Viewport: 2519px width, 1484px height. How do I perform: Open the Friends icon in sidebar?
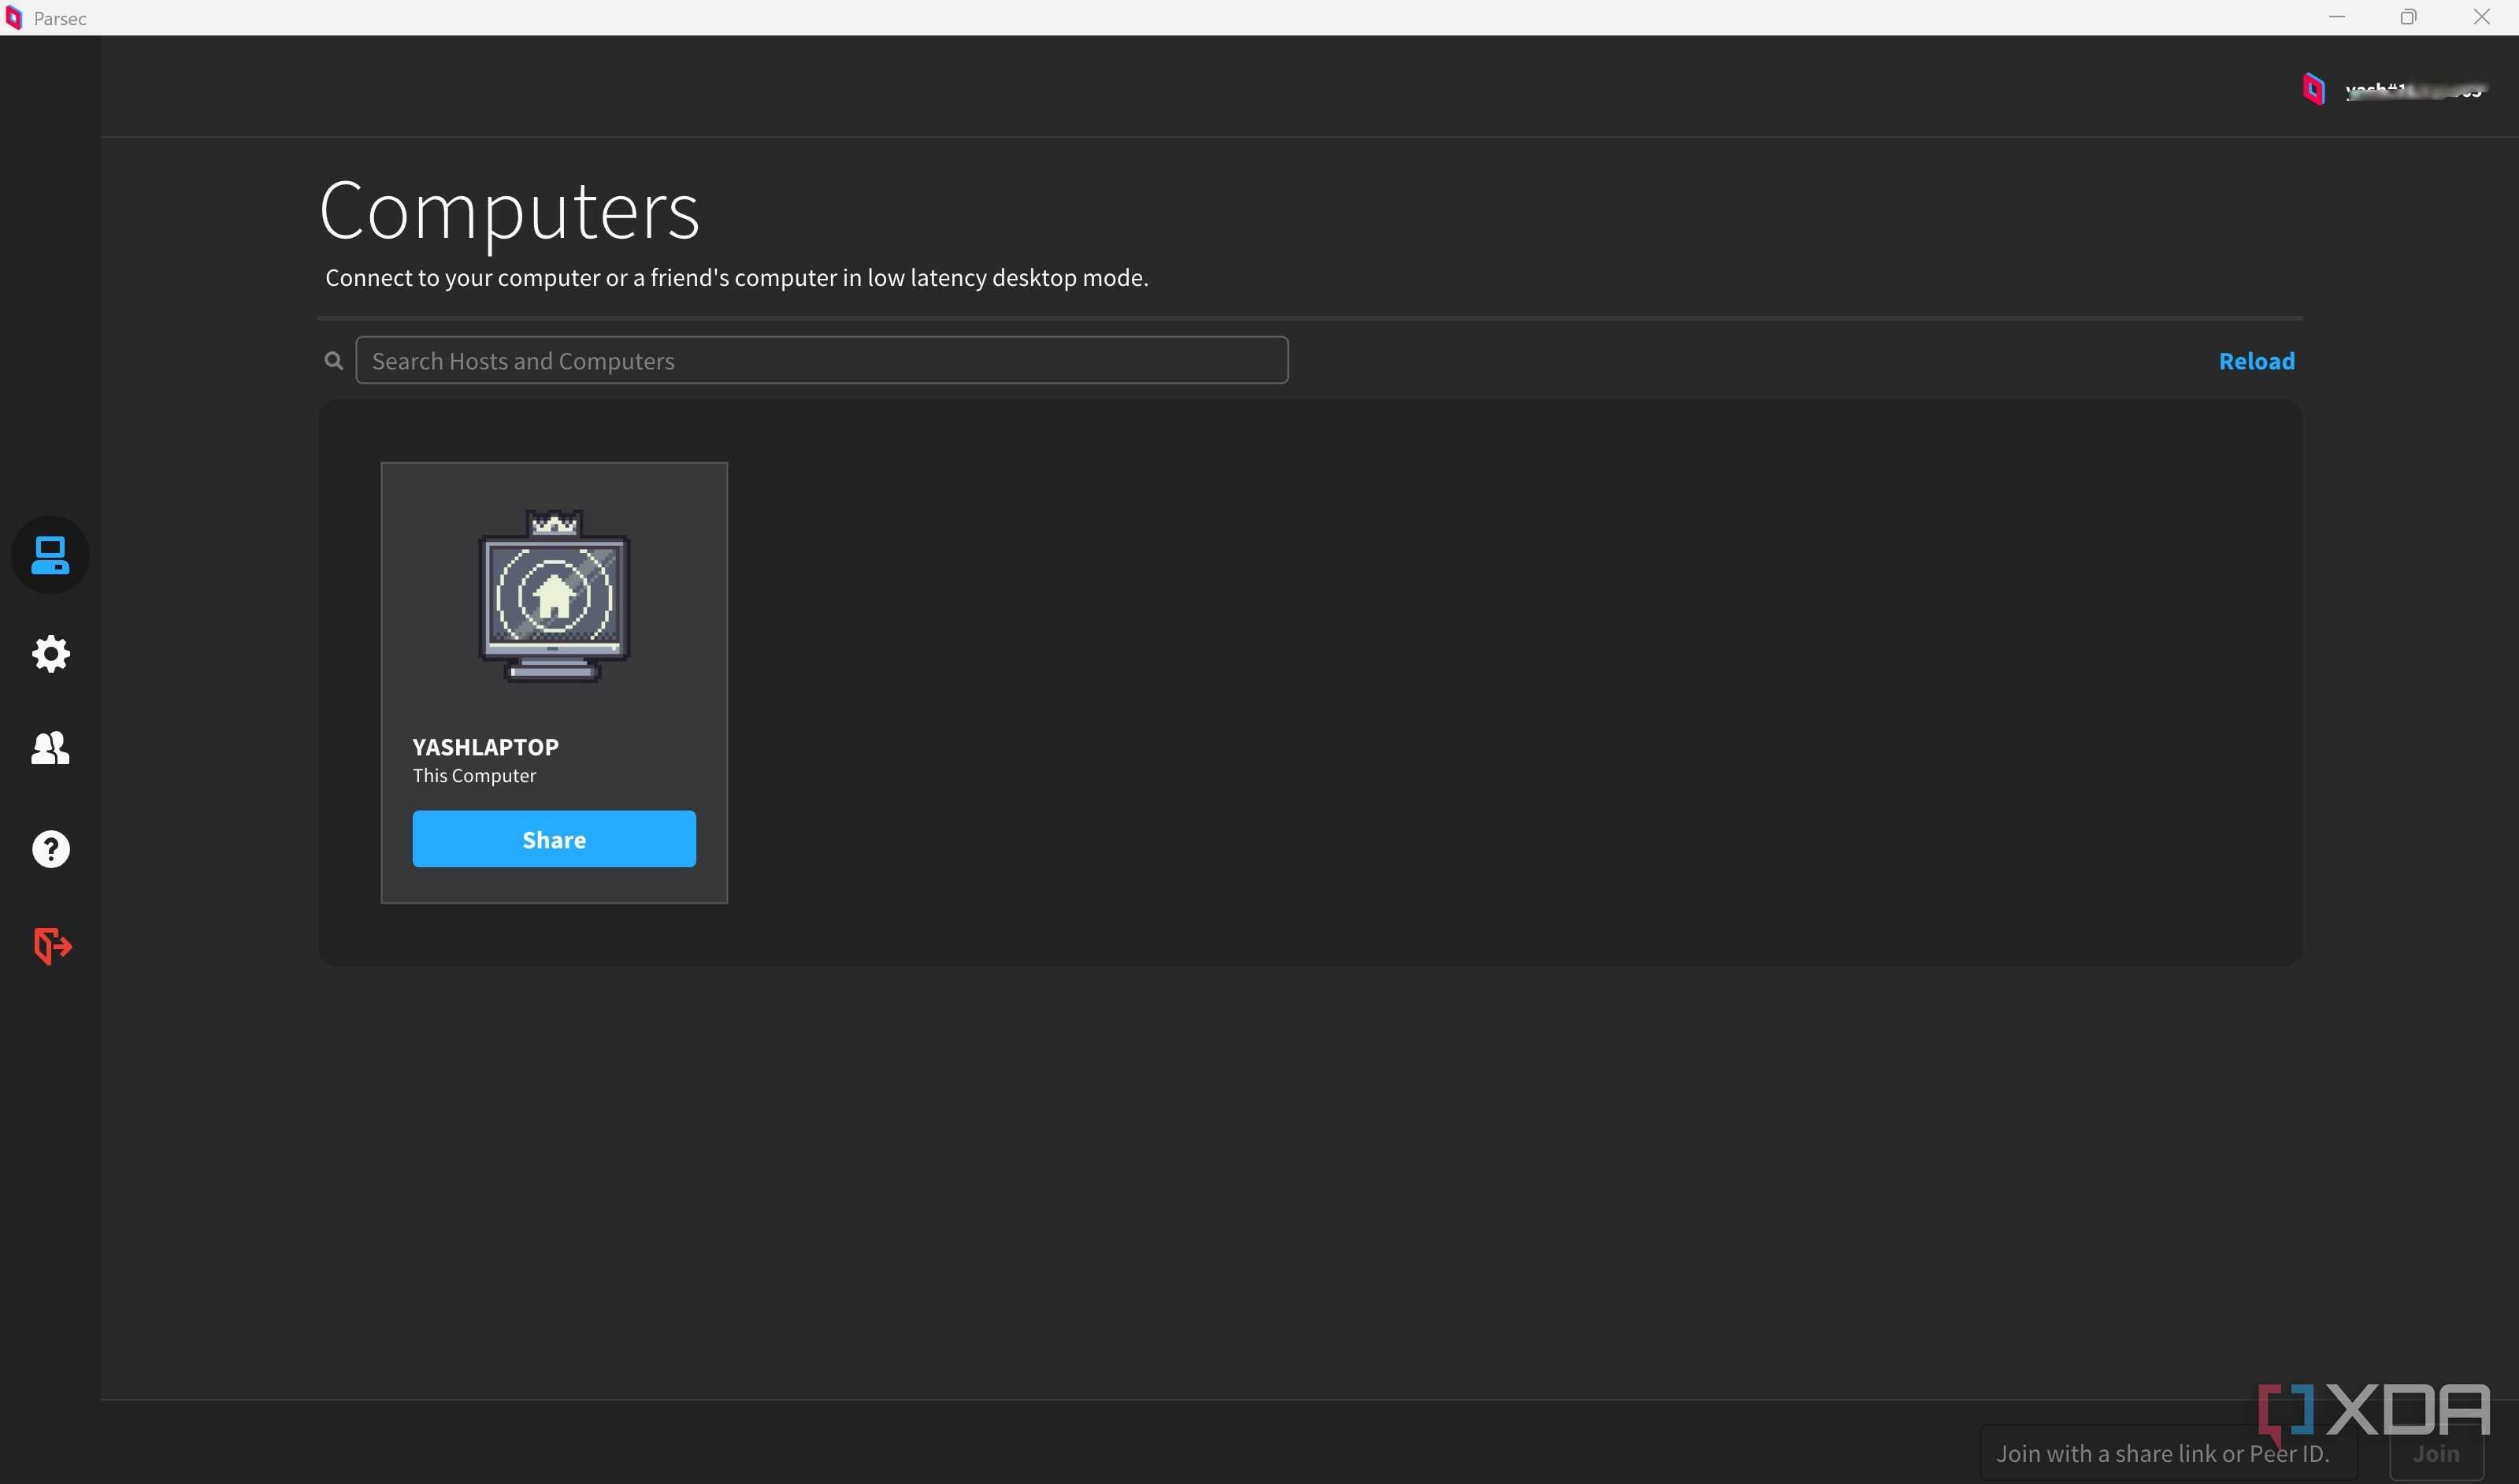point(50,748)
